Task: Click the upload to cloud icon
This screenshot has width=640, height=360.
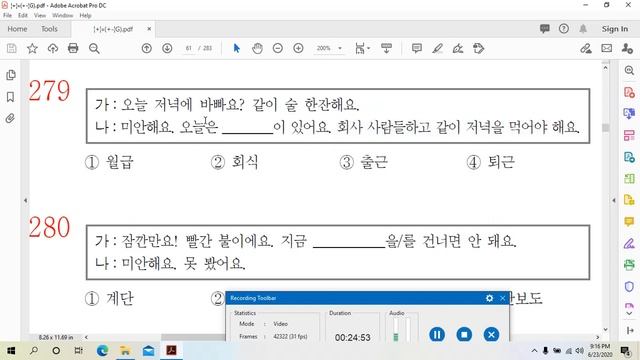Action: click(53, 49)
